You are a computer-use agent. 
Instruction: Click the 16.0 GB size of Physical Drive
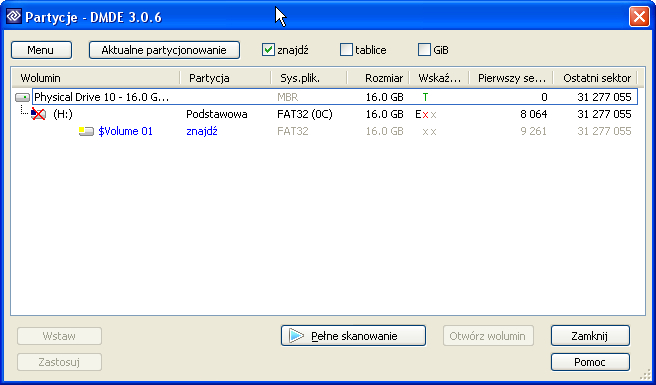point(384,98)
